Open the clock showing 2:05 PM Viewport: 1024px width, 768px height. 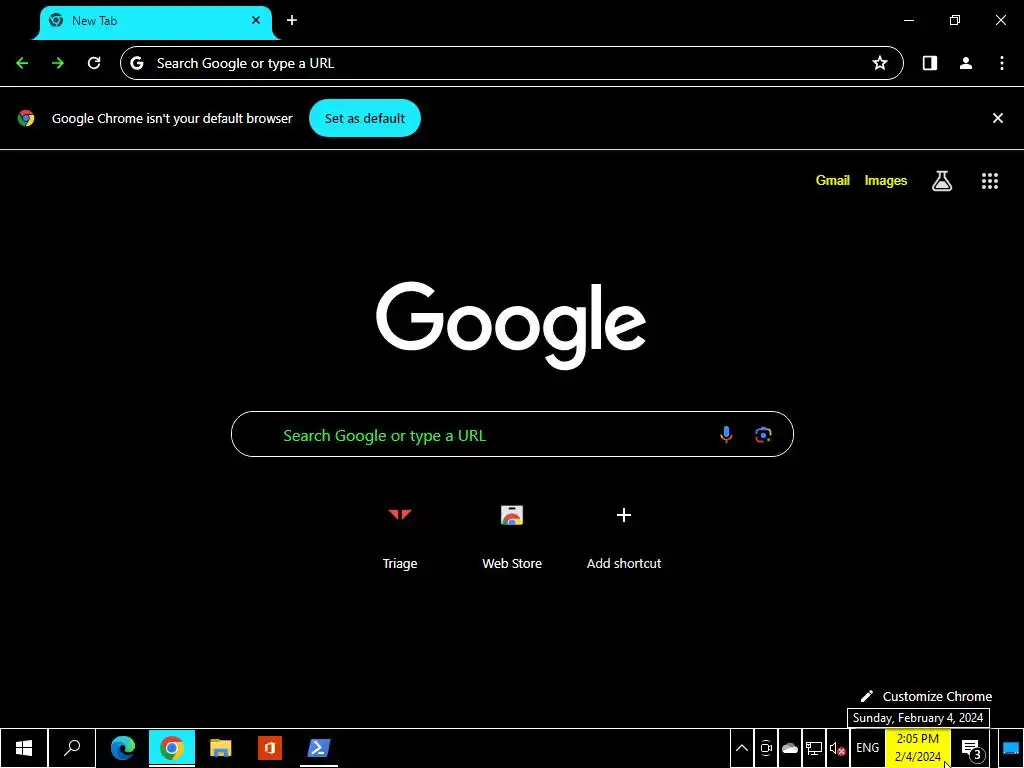pos(918,748)
